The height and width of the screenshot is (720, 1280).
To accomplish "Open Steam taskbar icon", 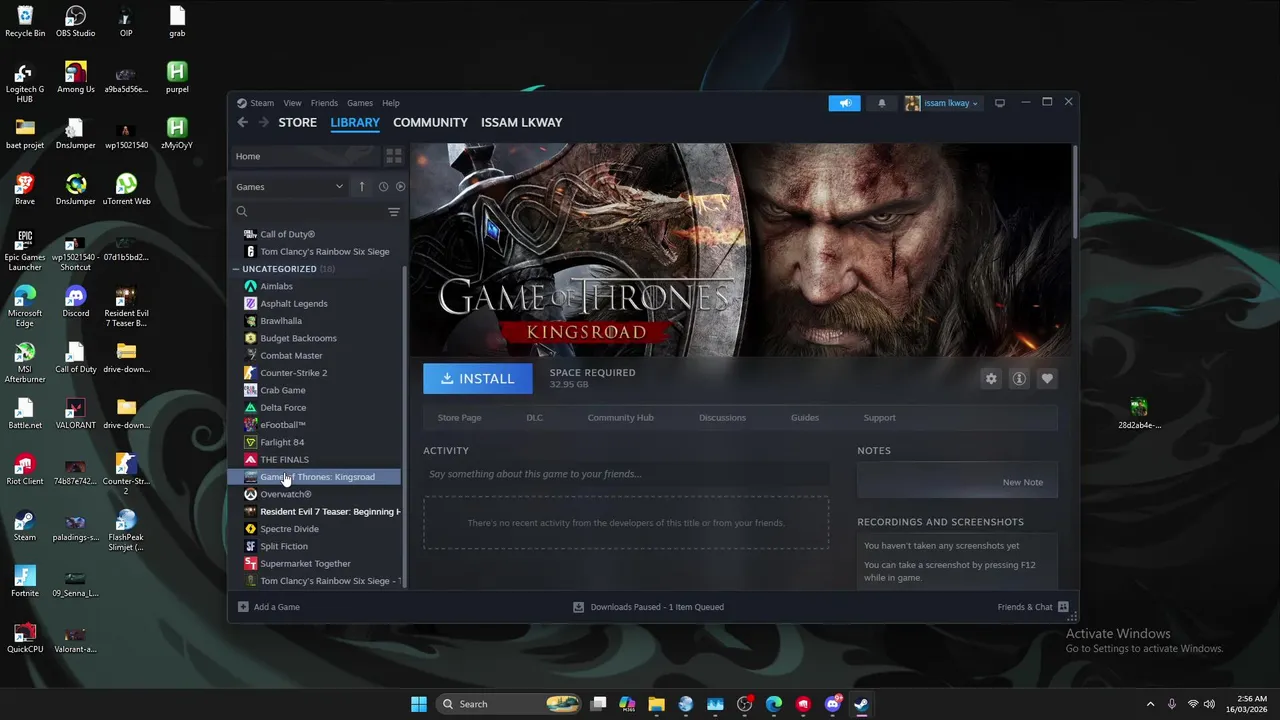I will (861, 704).
